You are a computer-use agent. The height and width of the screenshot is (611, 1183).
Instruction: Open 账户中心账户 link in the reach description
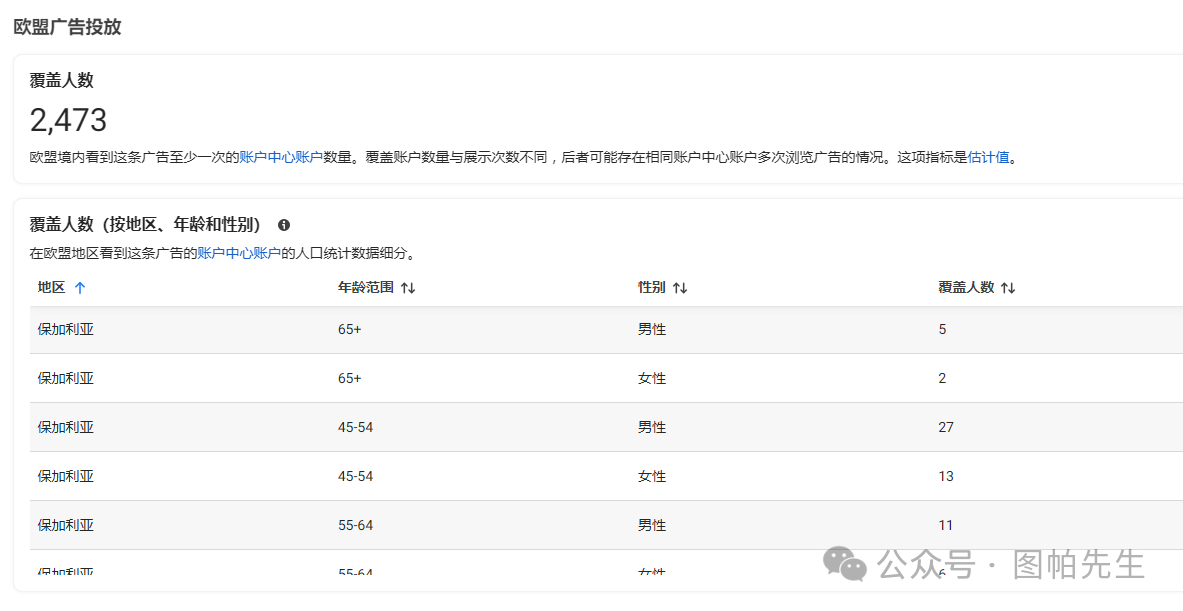coord(280,157)
